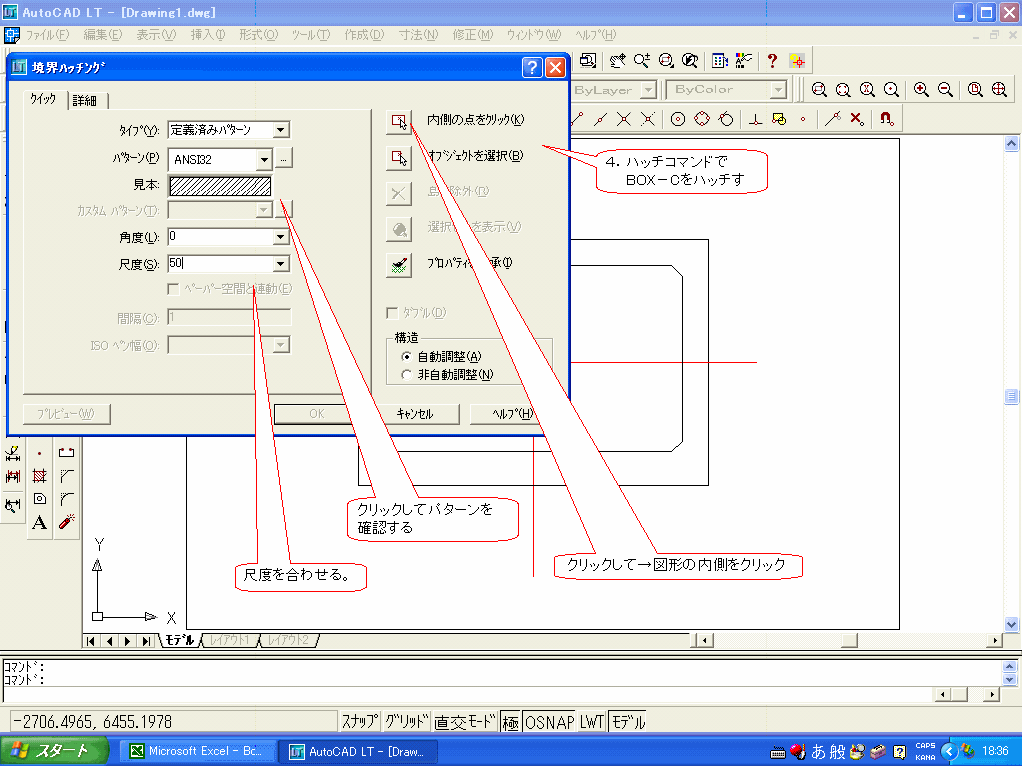Image resolution: width=1023 pixels, height=767 pixels.
Task: Toggle グリッド in the status bar
Action: 406,722
